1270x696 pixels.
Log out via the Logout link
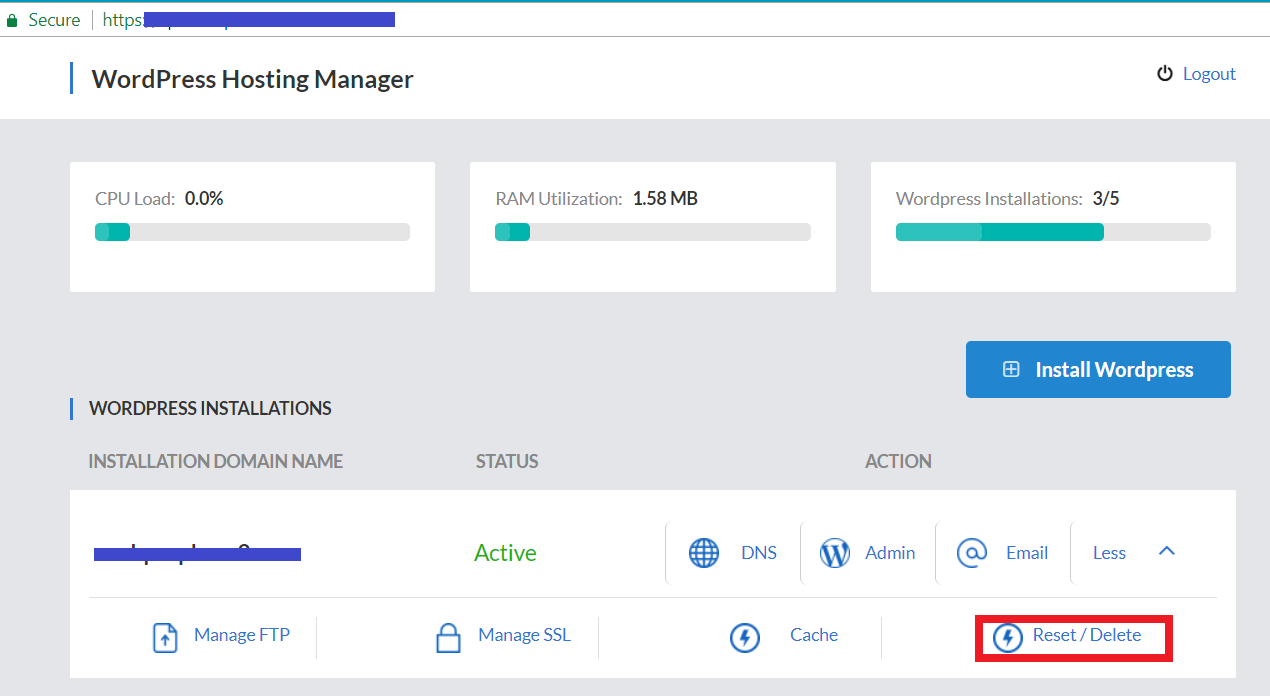(x=1209, y=74)
